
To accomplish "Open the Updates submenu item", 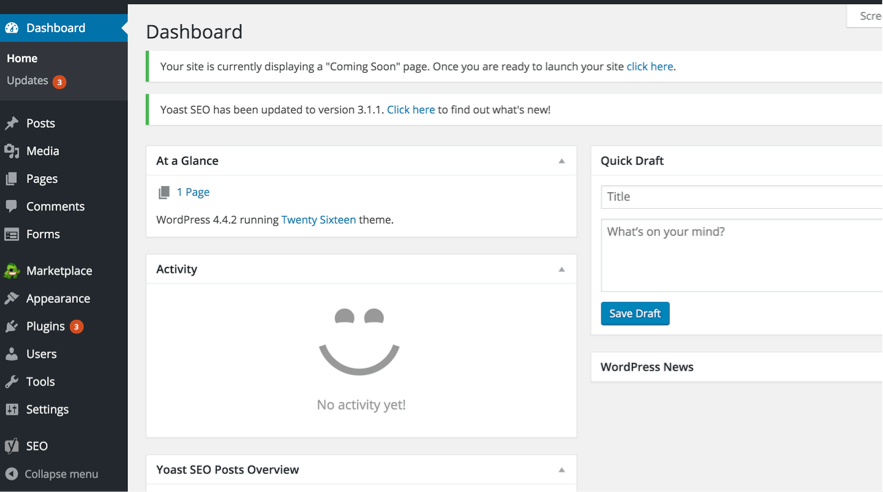I will [x=28, y=80].
